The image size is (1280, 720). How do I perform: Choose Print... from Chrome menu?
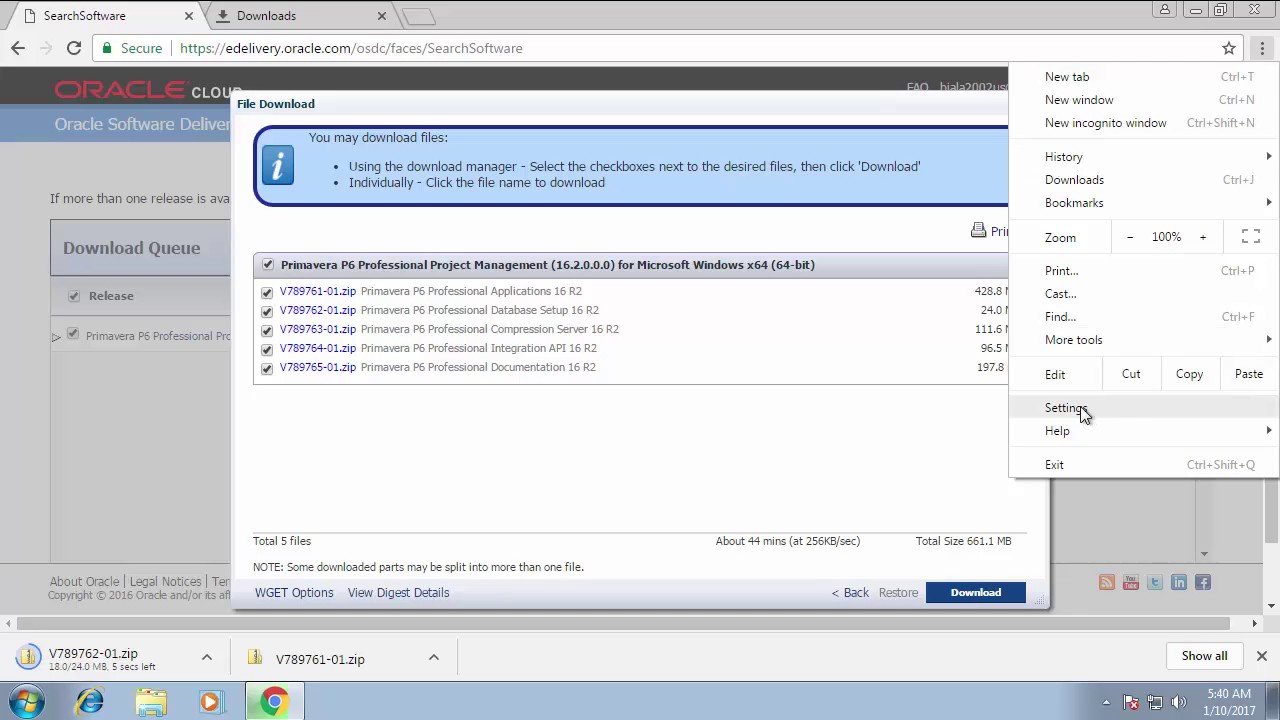click(x=1144, y=271)
